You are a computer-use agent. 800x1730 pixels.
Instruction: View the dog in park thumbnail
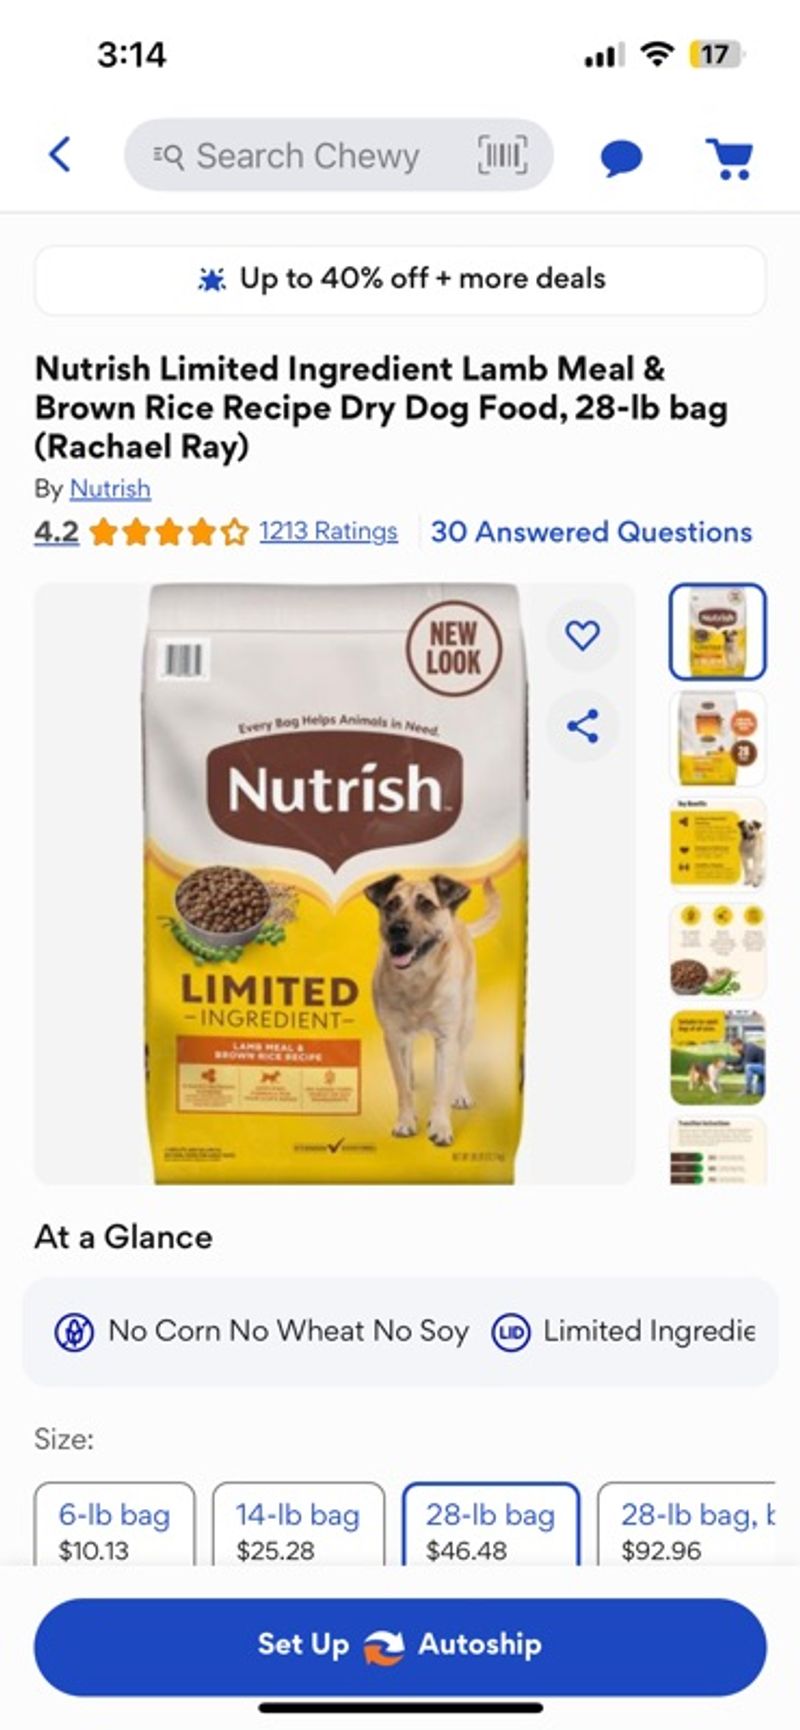pyautogui.click(x=717, y=1058)
